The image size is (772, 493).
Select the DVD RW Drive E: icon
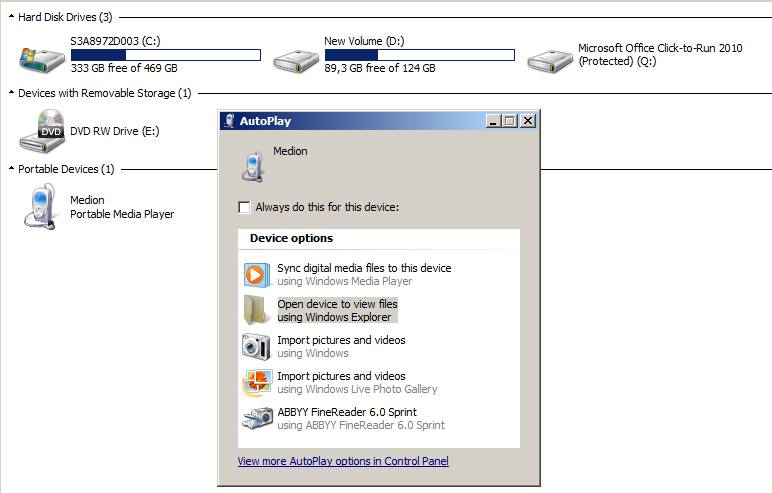point(42,131)
